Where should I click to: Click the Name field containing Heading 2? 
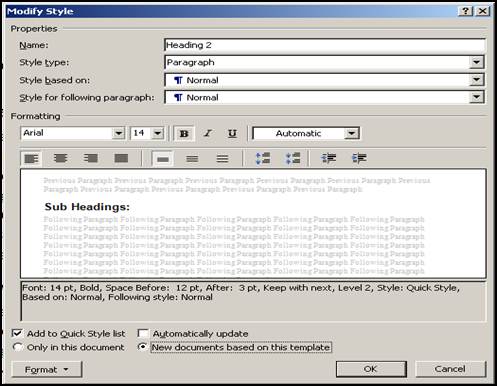(325, 45)
